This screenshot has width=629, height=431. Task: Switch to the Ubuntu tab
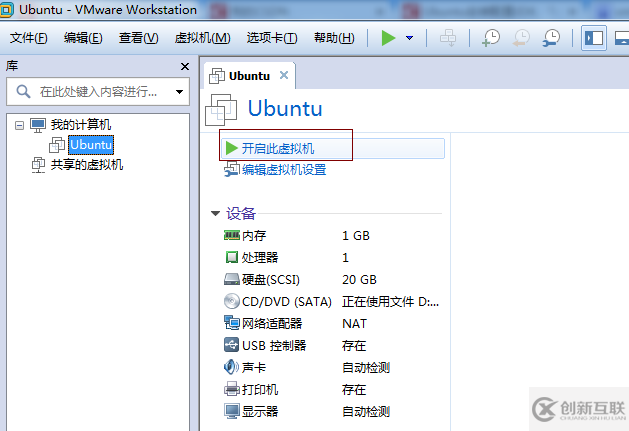click(x=249, y=75)
